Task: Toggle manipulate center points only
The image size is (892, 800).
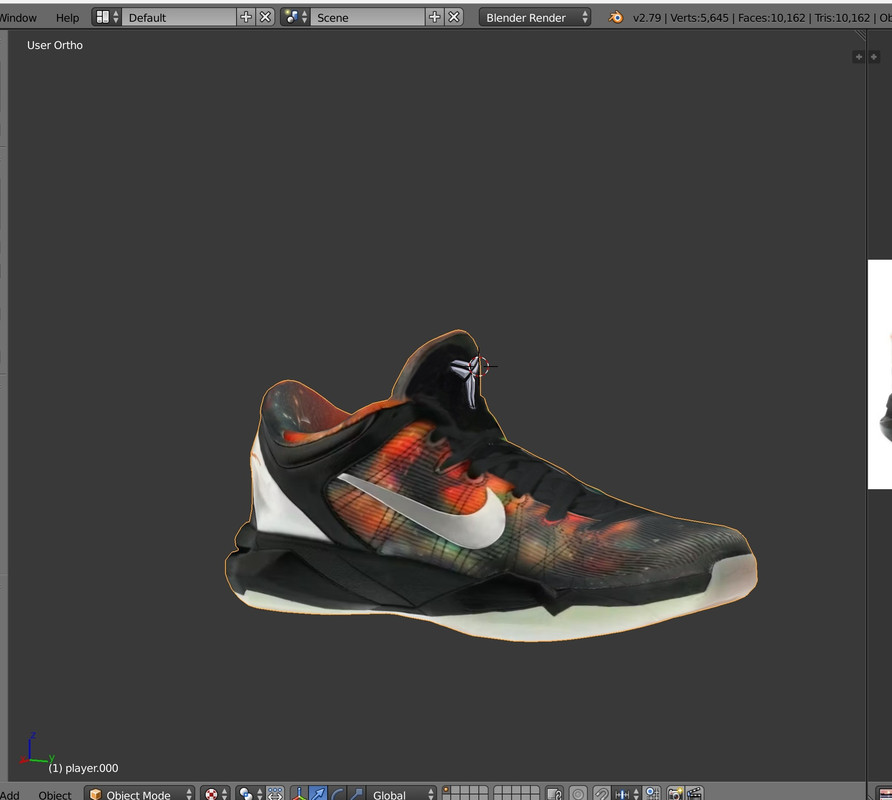Action: (x=275, y=794)
